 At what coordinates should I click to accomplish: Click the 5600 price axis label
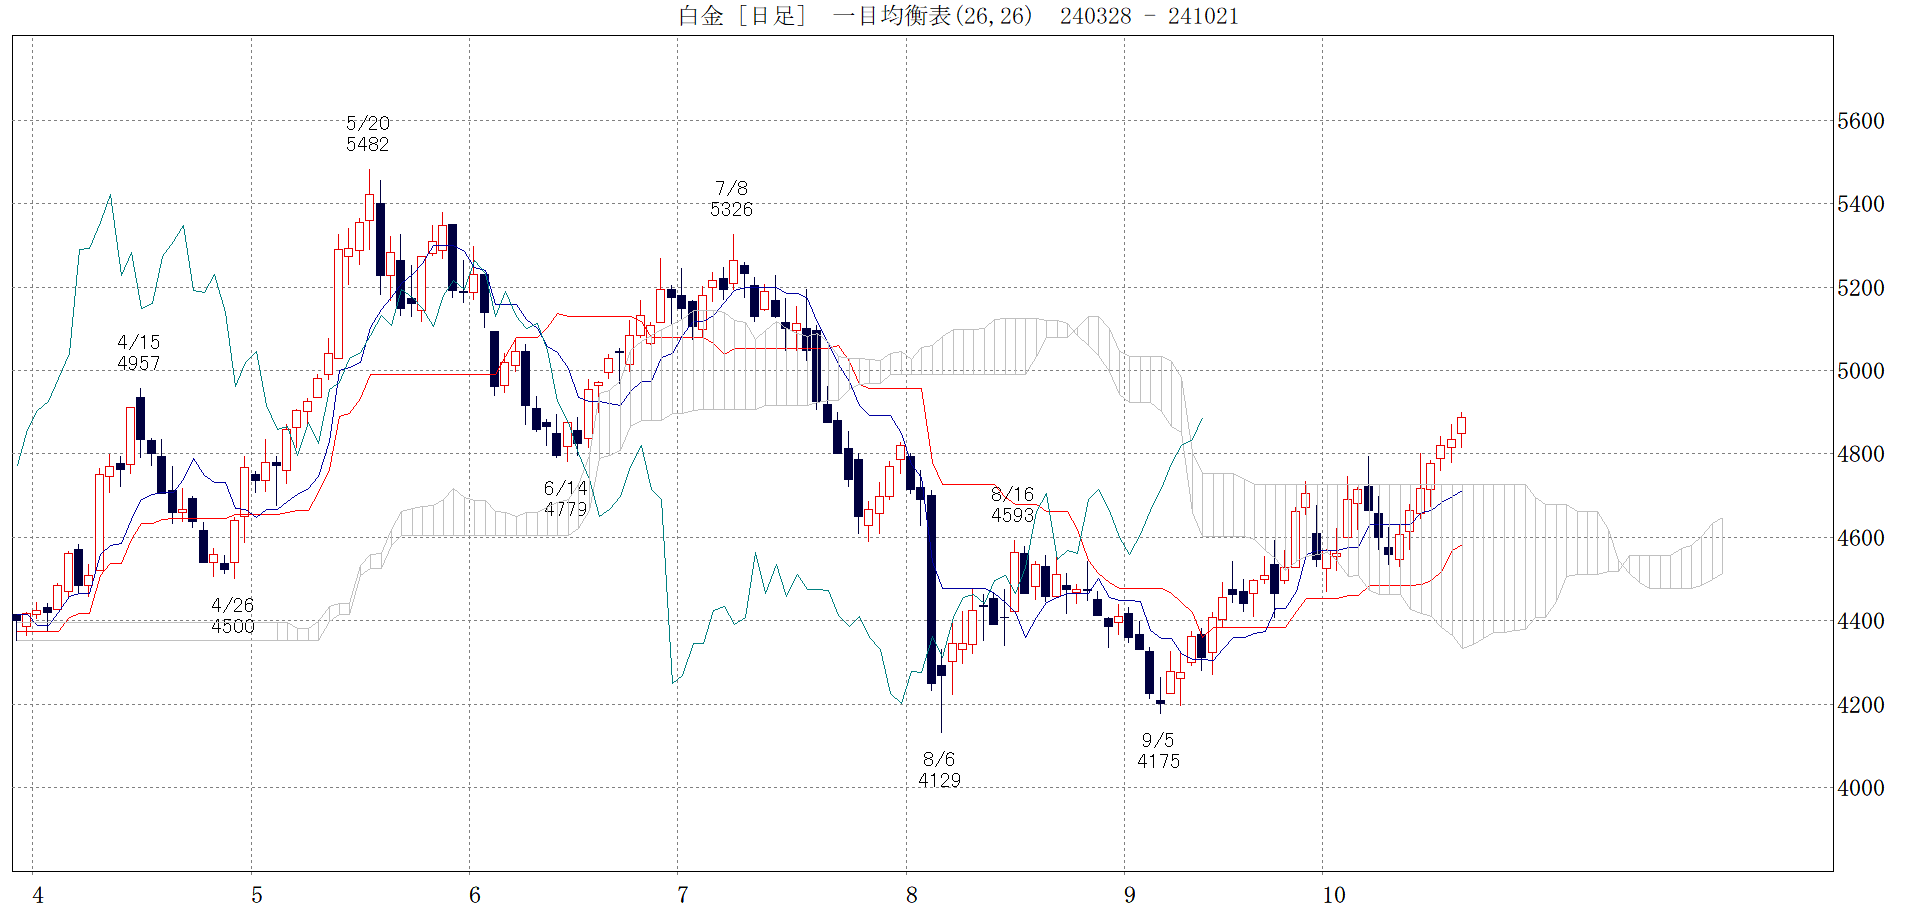1860,121
